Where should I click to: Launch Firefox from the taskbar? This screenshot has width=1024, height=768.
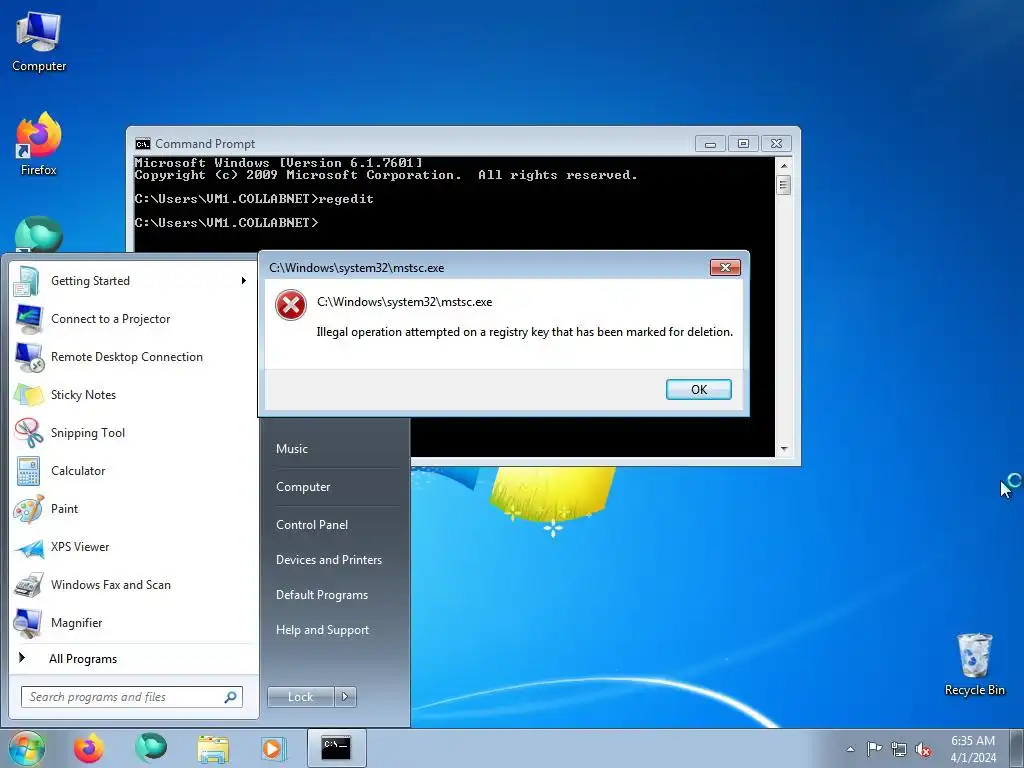click(x=89, y=748)
